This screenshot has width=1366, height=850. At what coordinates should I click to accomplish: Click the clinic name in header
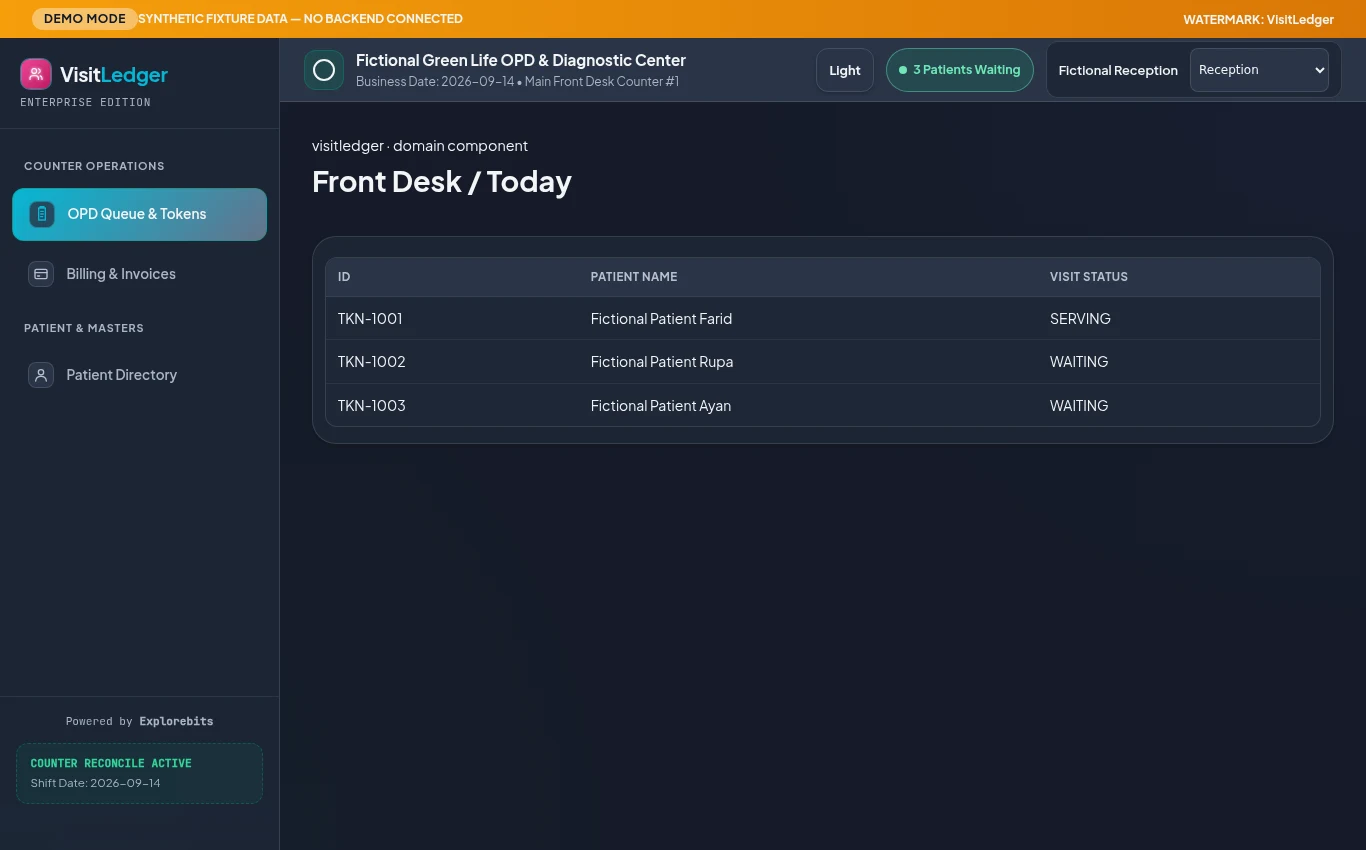point(521,60)
